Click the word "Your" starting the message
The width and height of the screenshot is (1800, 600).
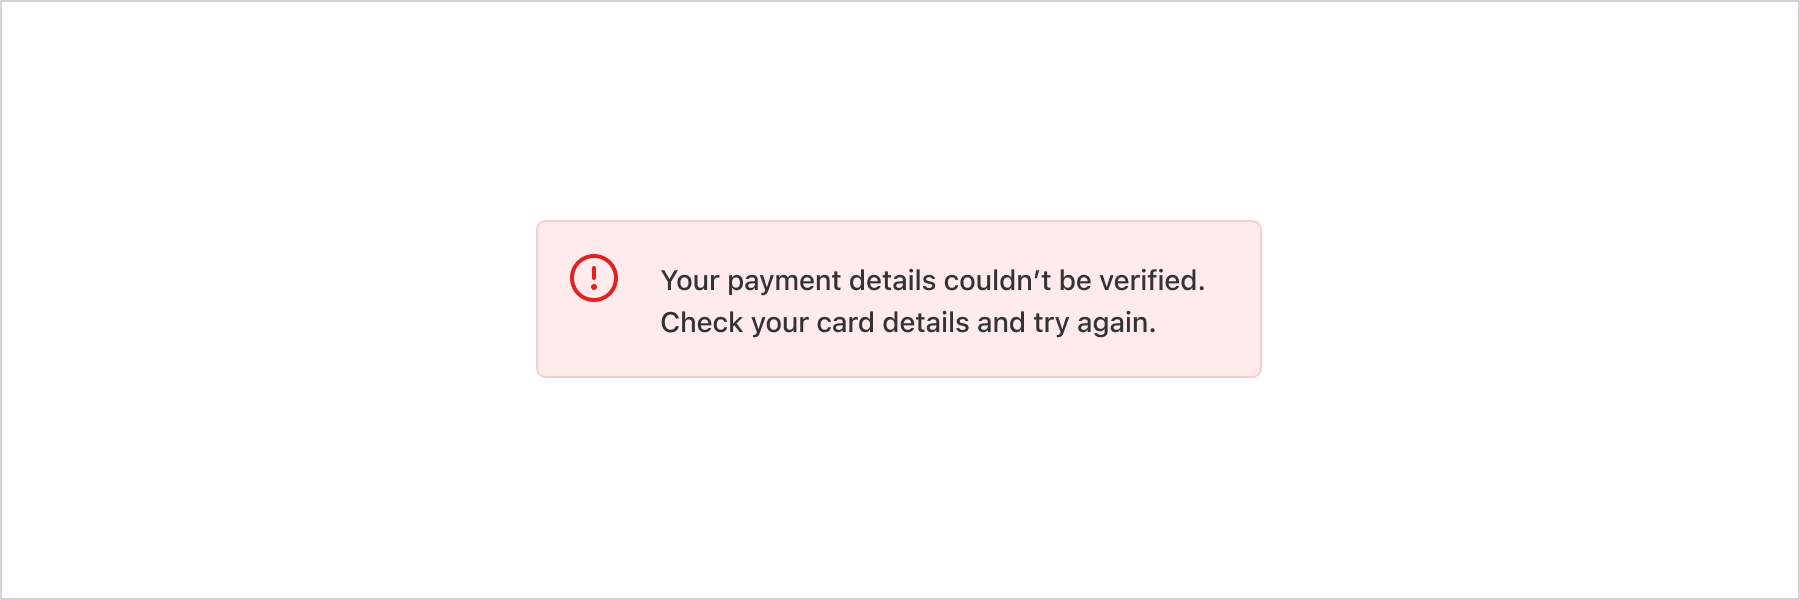point(690,281)
